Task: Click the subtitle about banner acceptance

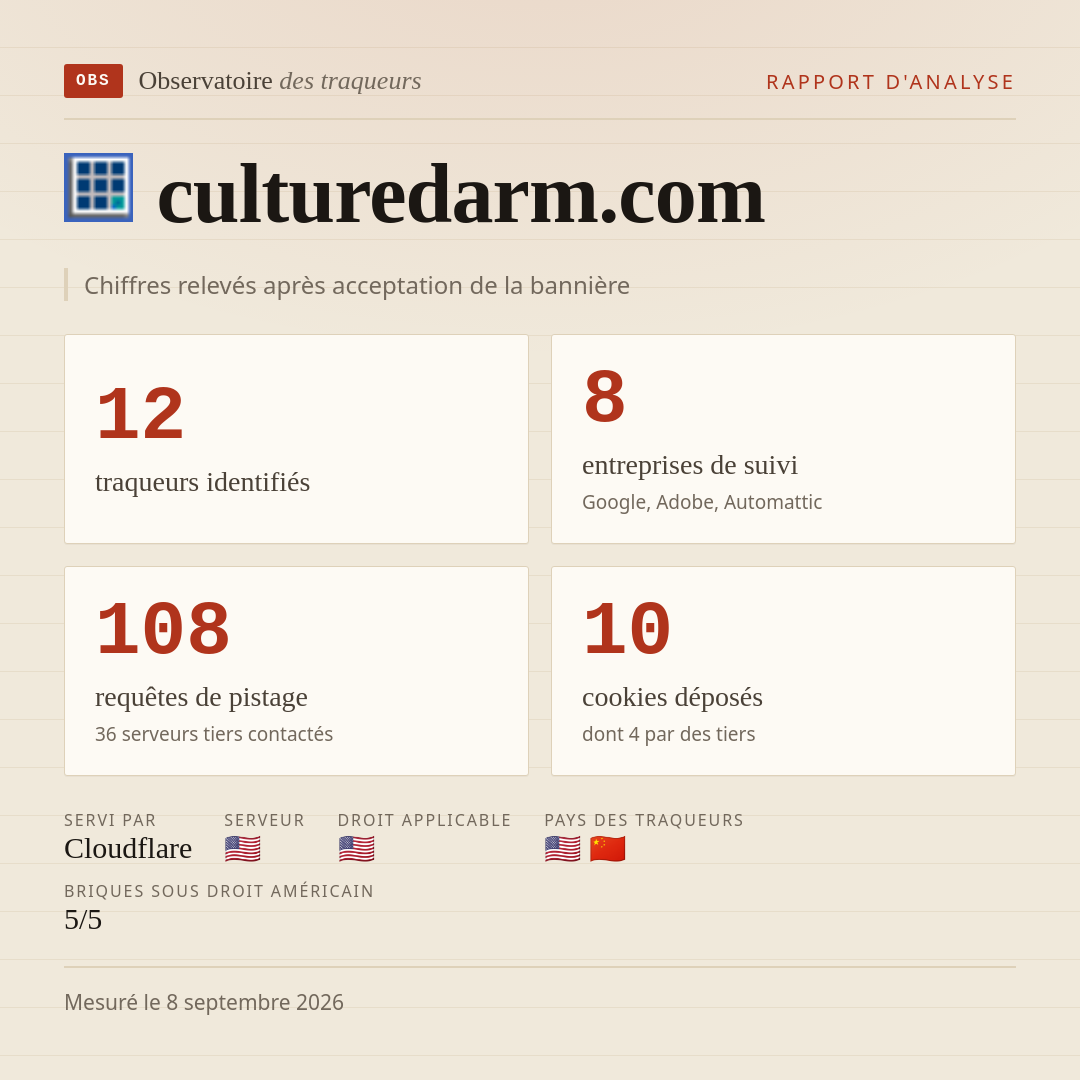Action: [x=357, y=285]
